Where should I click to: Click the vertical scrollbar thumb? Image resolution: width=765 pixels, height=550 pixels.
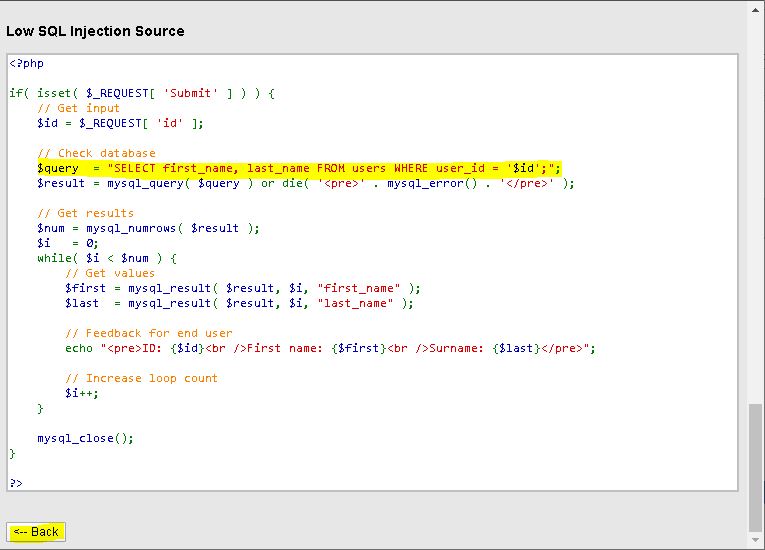click(755, 467)
